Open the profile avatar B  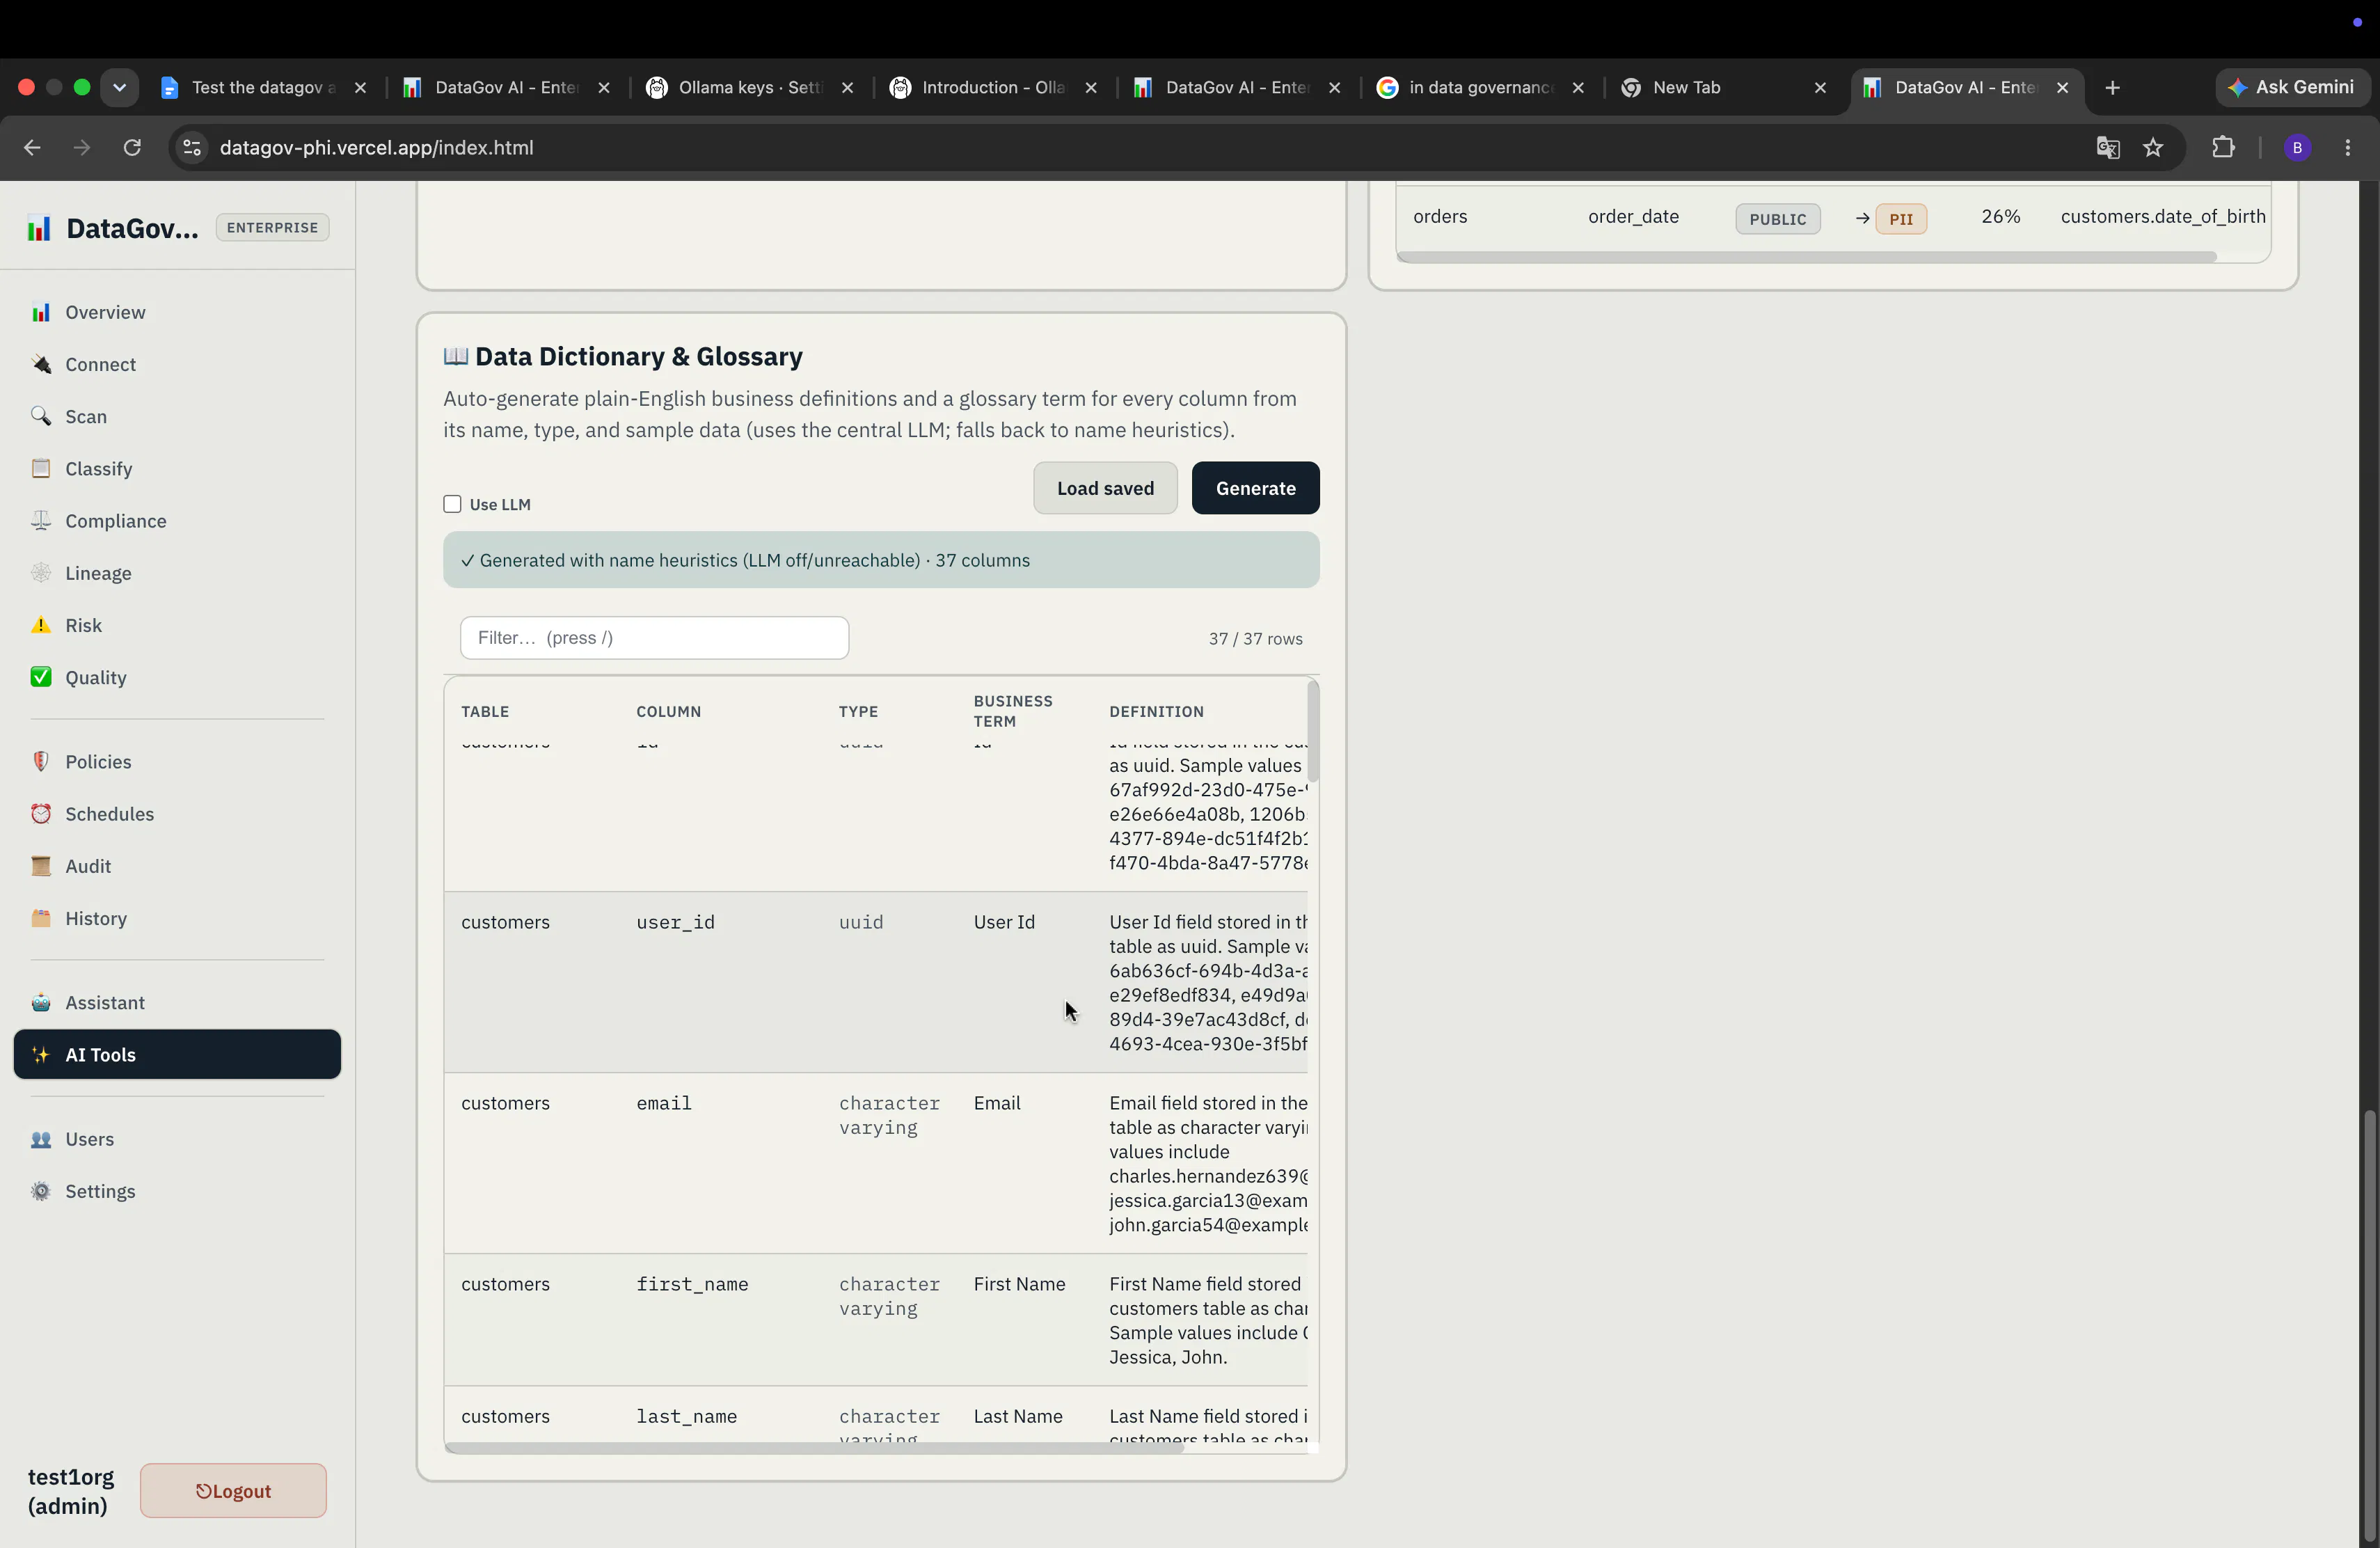pos(2297,148)
